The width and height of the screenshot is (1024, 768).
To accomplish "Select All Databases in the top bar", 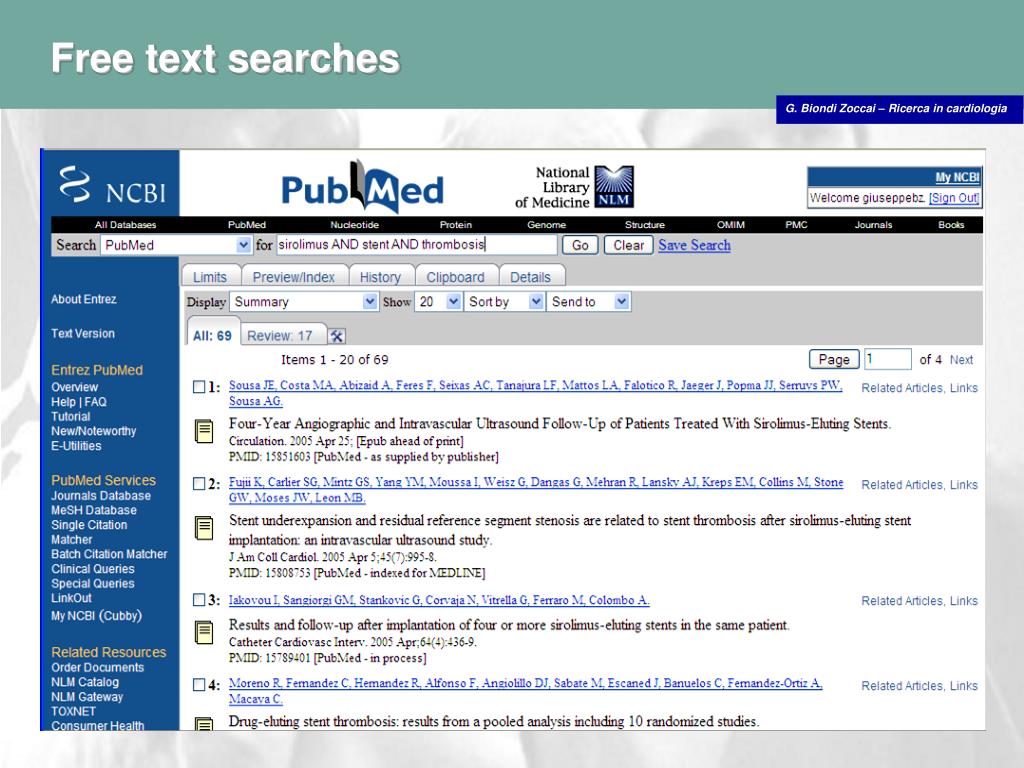I will point(125,225).
